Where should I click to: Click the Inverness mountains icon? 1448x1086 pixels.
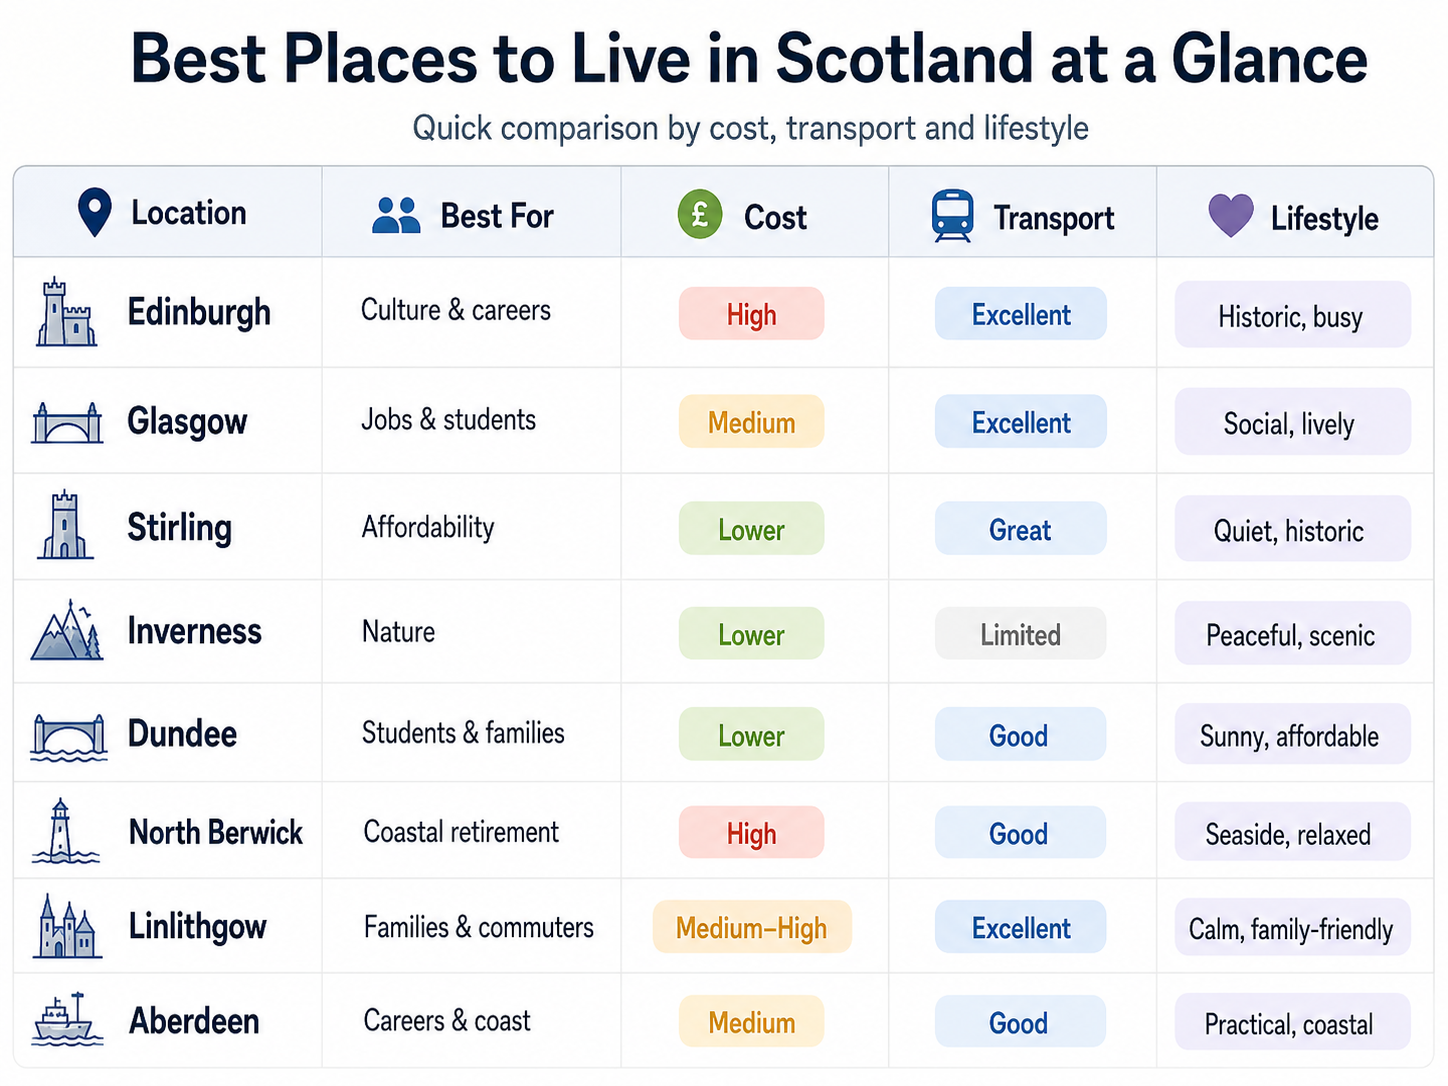click(67, 630)
